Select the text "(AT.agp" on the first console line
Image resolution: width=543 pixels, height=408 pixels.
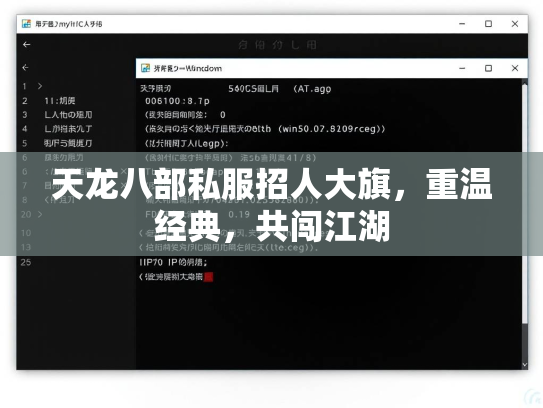(x=312, y=89)
